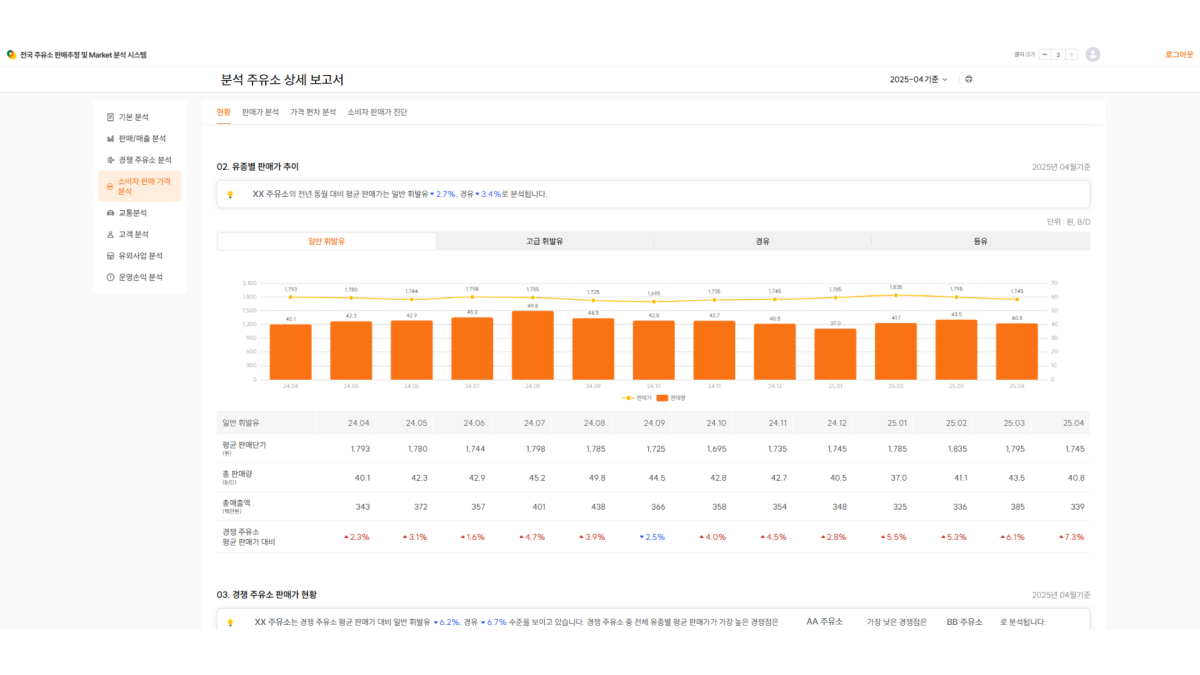The height and width of the screenshot is (675, 1200).
Task: Click the 24.08 bar showing 49.8
Action: tap(533, 345)
